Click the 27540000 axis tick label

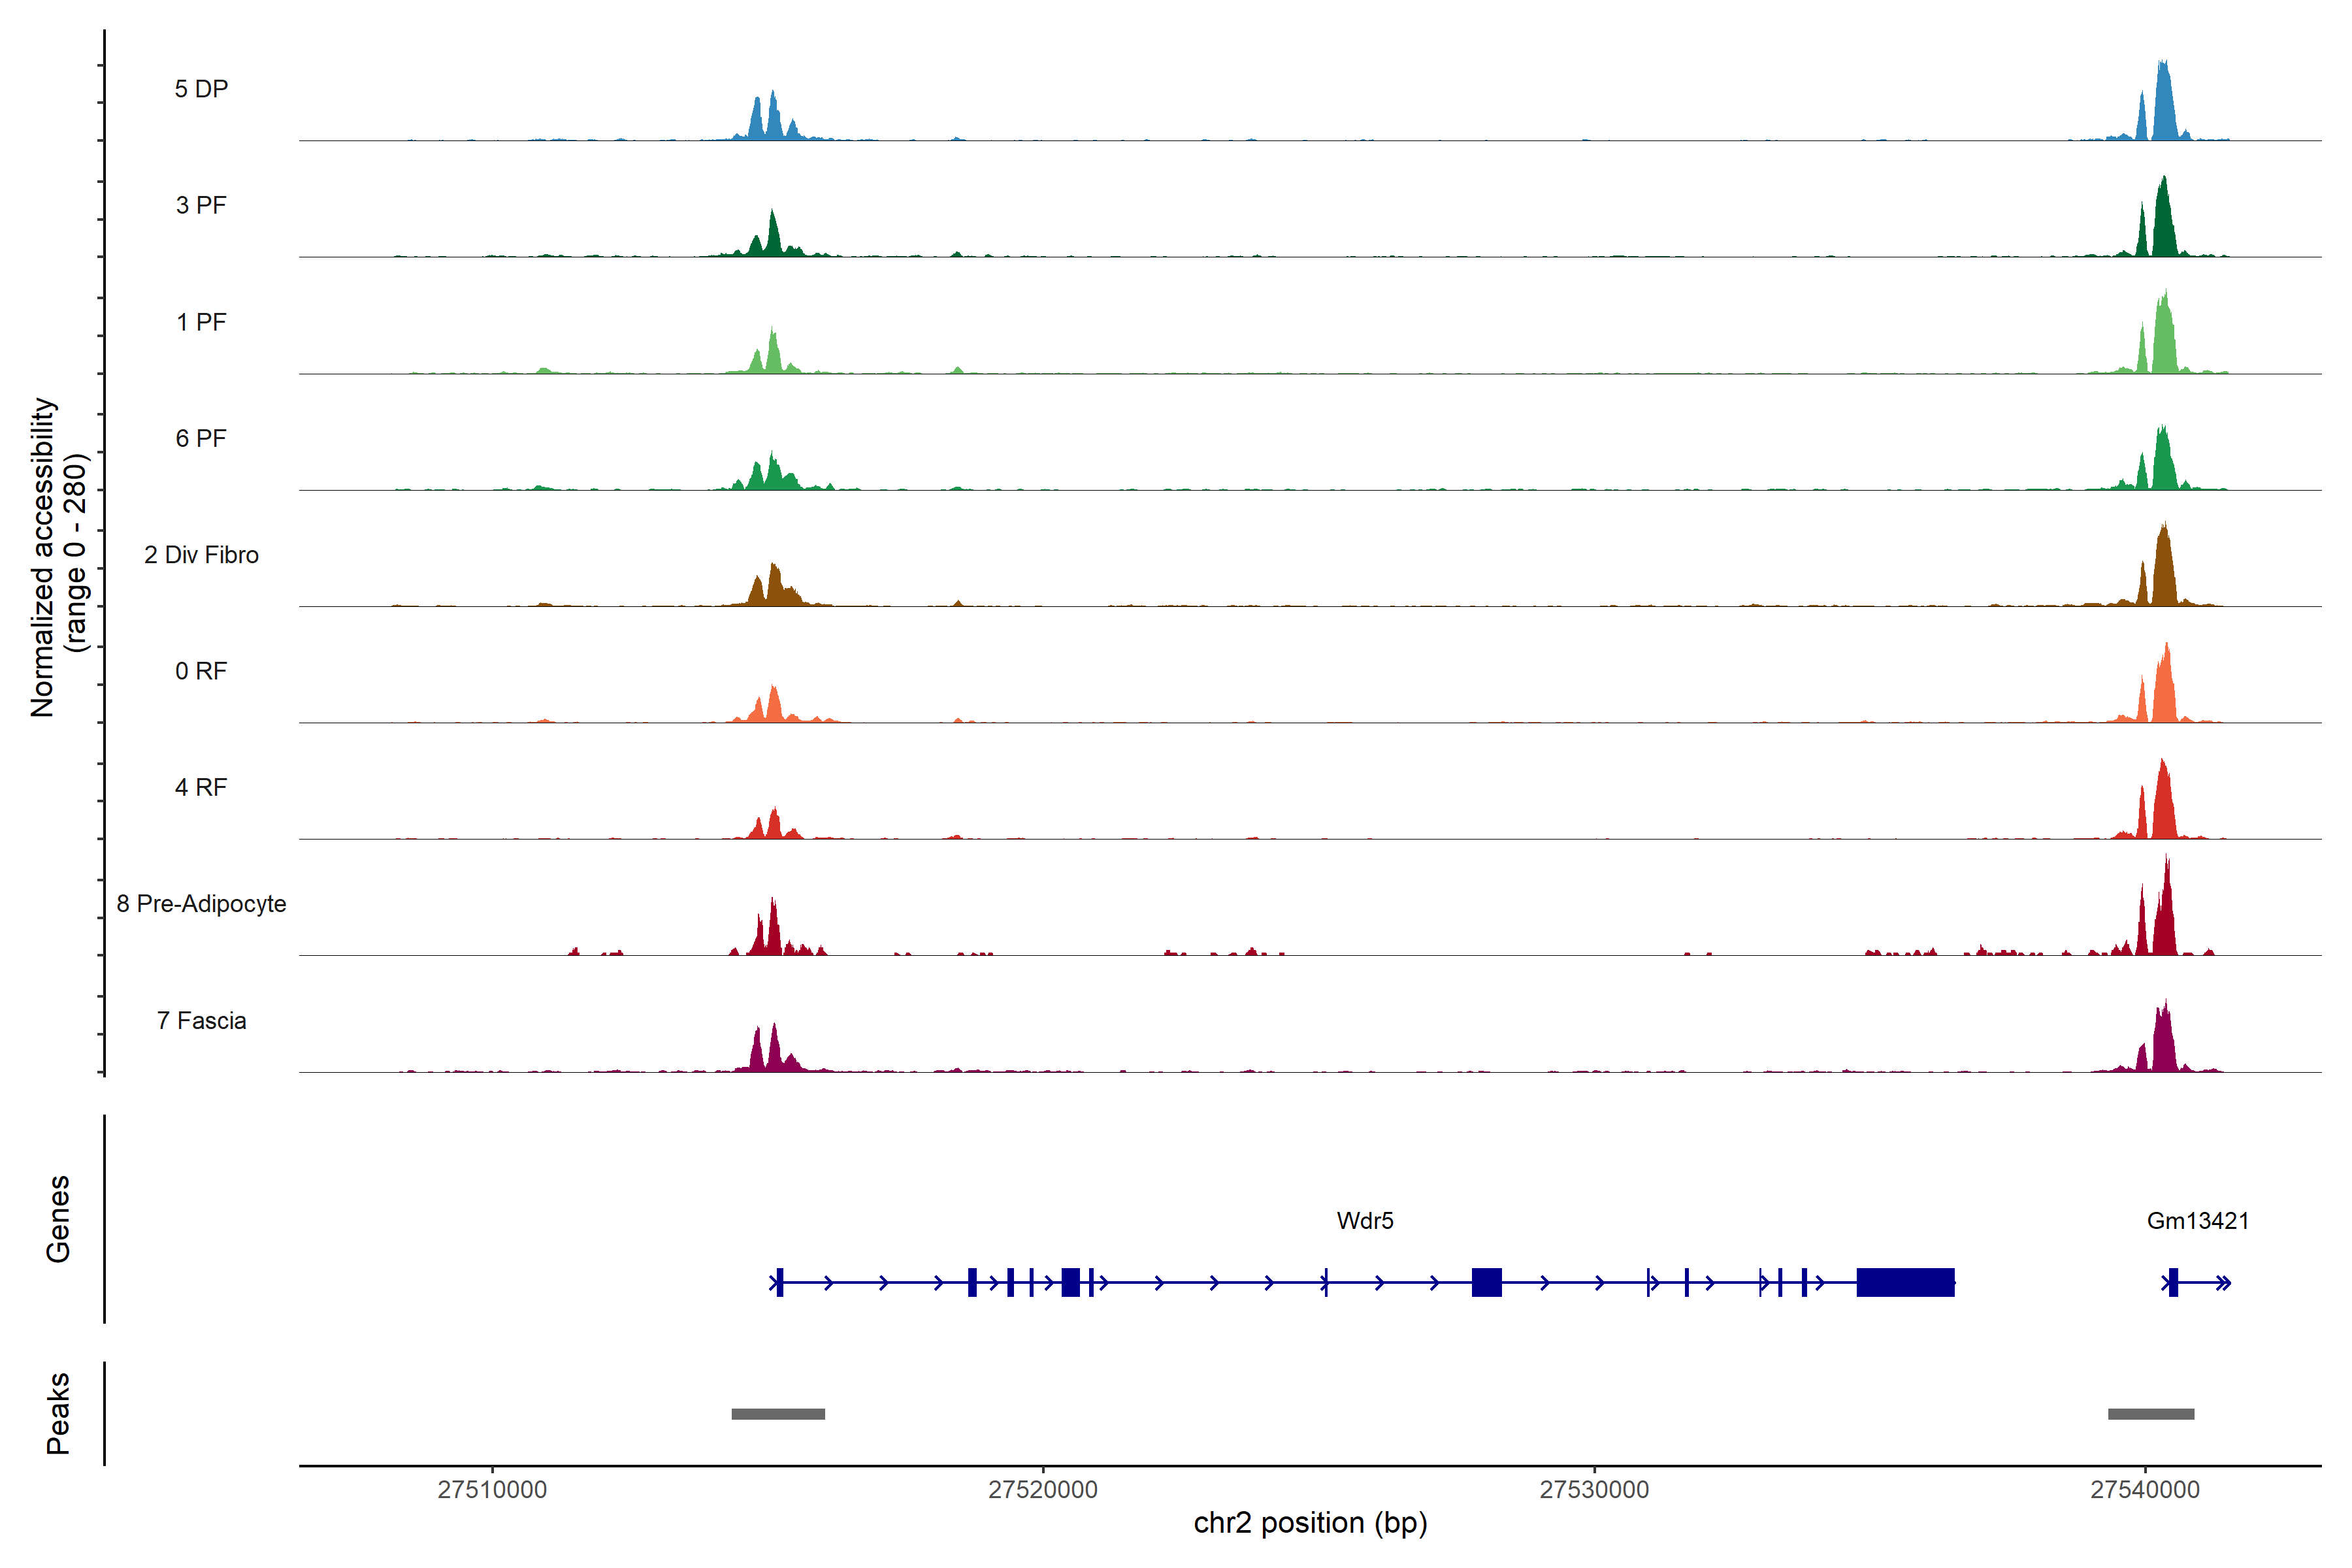click(x=2145, y=1489)
